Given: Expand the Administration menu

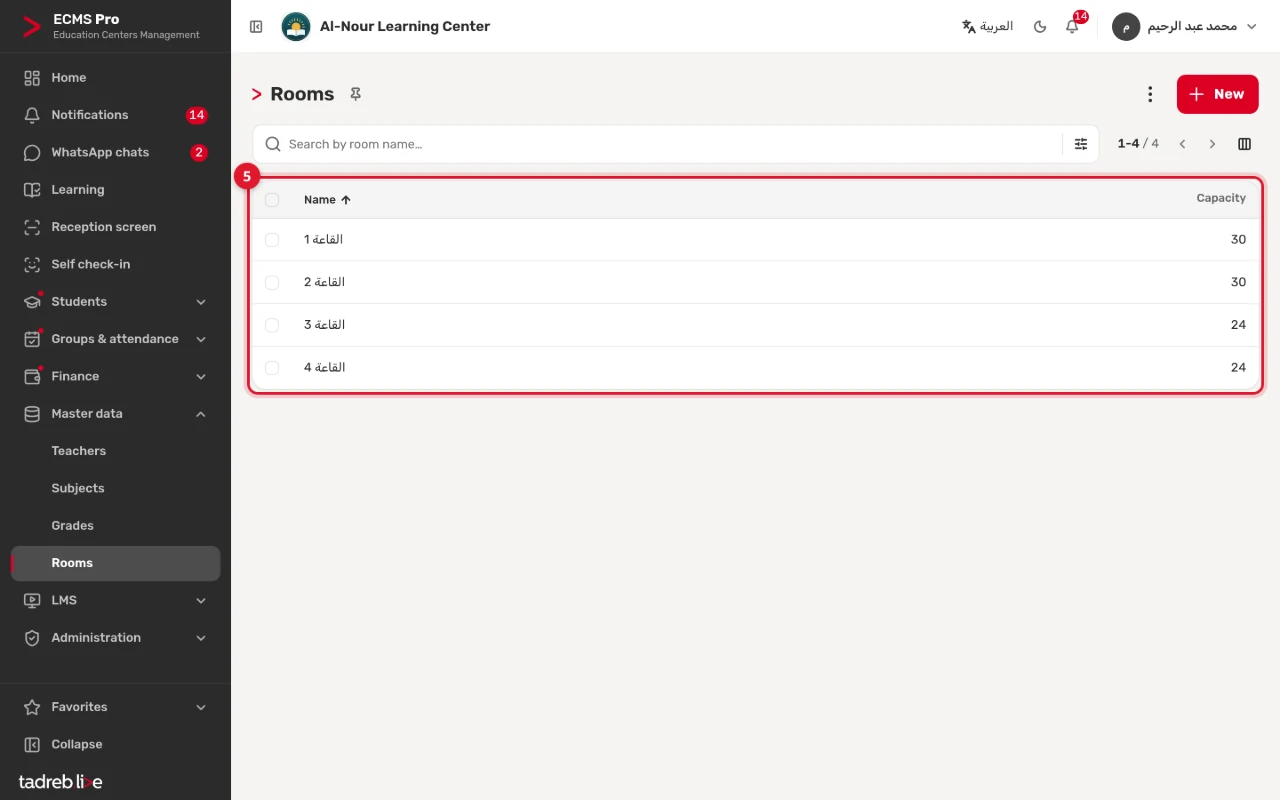Looking at the screenshot, I should tap(116, 638).
